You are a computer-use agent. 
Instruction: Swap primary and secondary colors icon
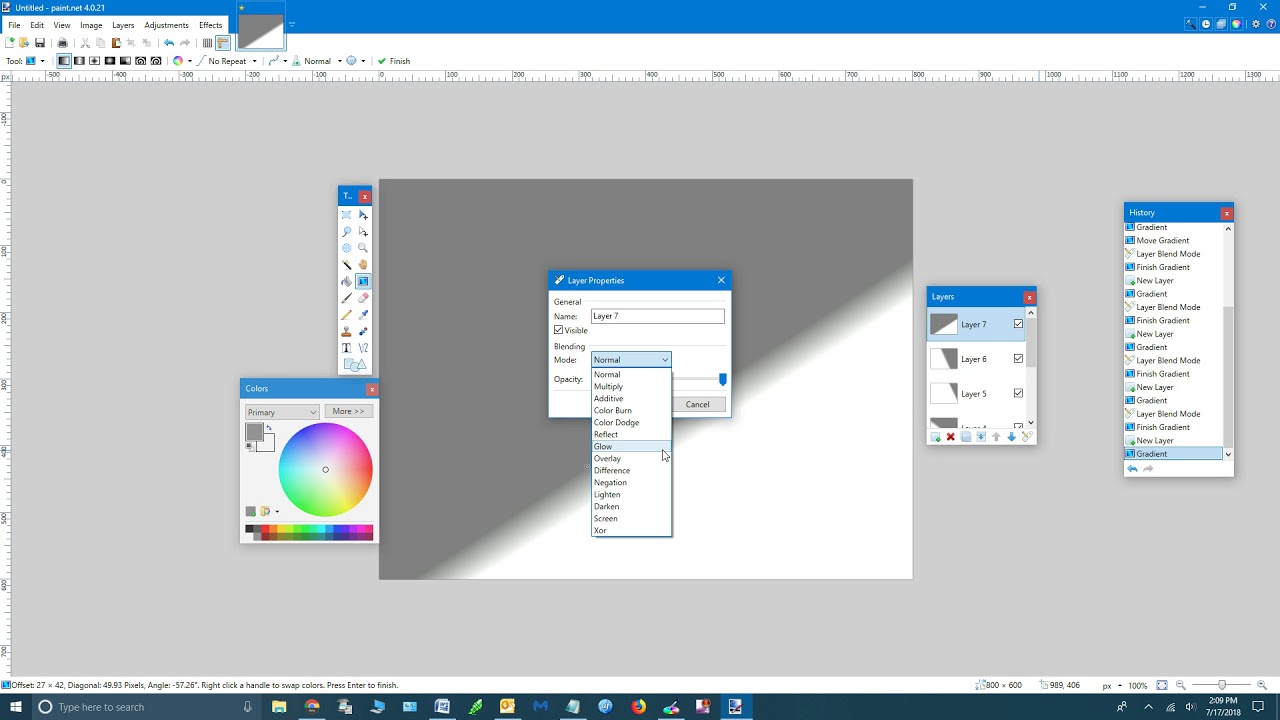click(268, 428)
